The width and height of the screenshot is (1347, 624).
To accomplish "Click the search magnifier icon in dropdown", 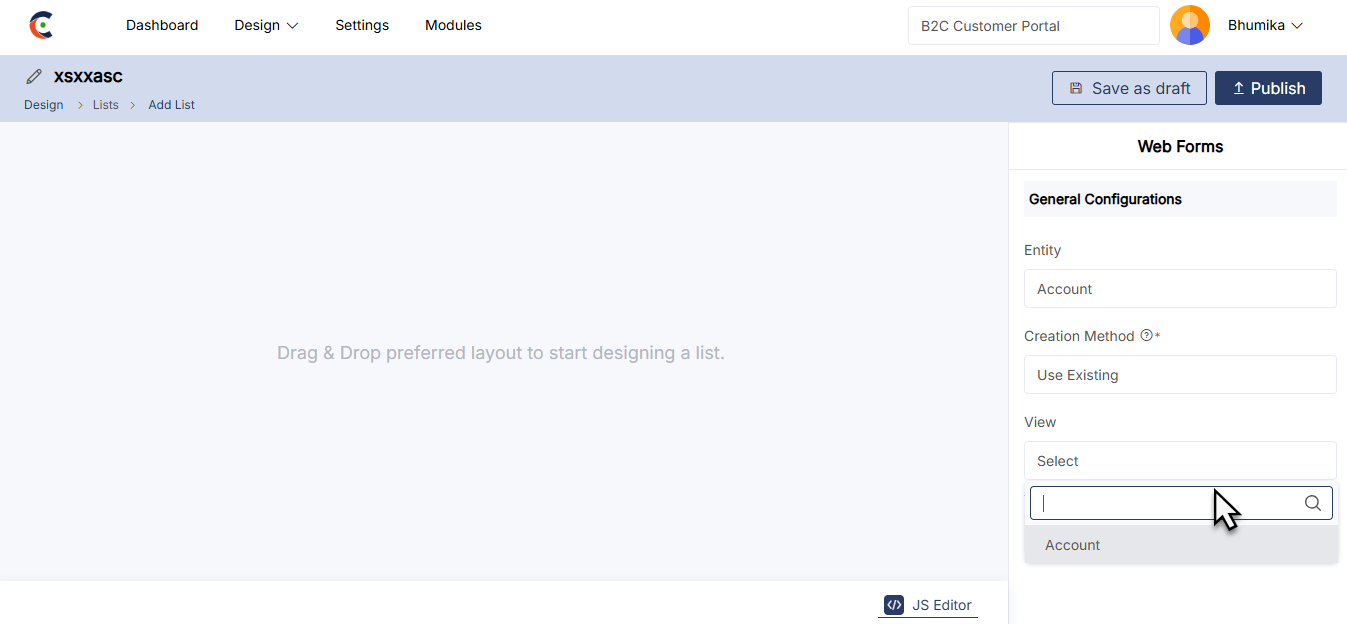I will [1313, 504].
